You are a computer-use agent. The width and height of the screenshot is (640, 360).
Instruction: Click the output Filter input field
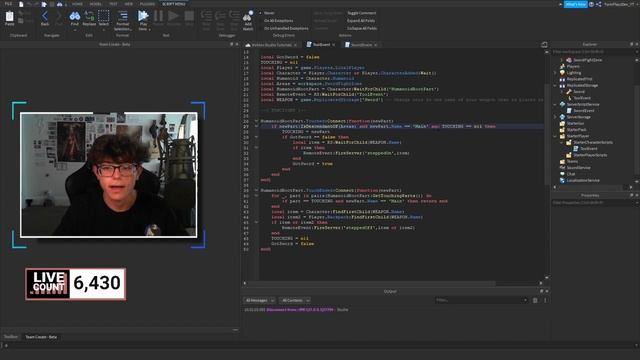[481, 300]
